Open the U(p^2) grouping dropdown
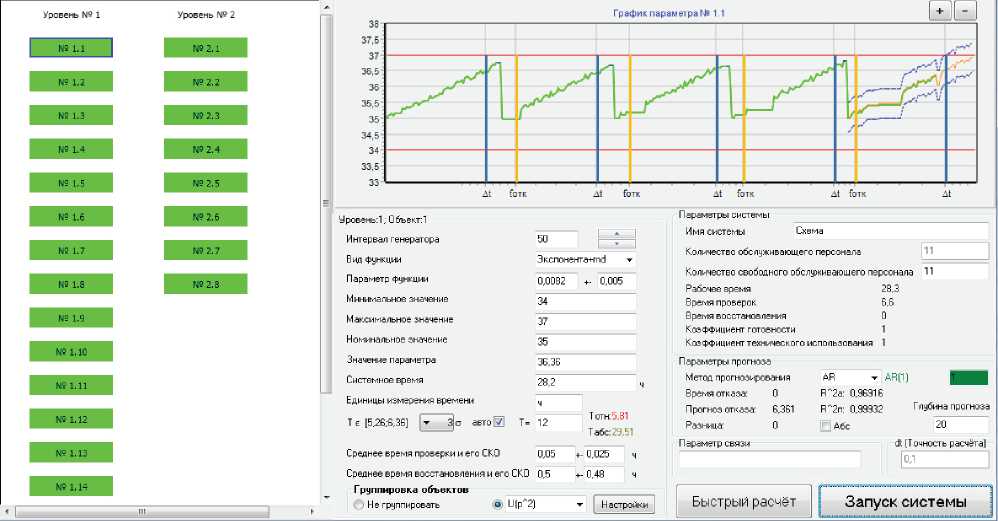 (580, 504)
